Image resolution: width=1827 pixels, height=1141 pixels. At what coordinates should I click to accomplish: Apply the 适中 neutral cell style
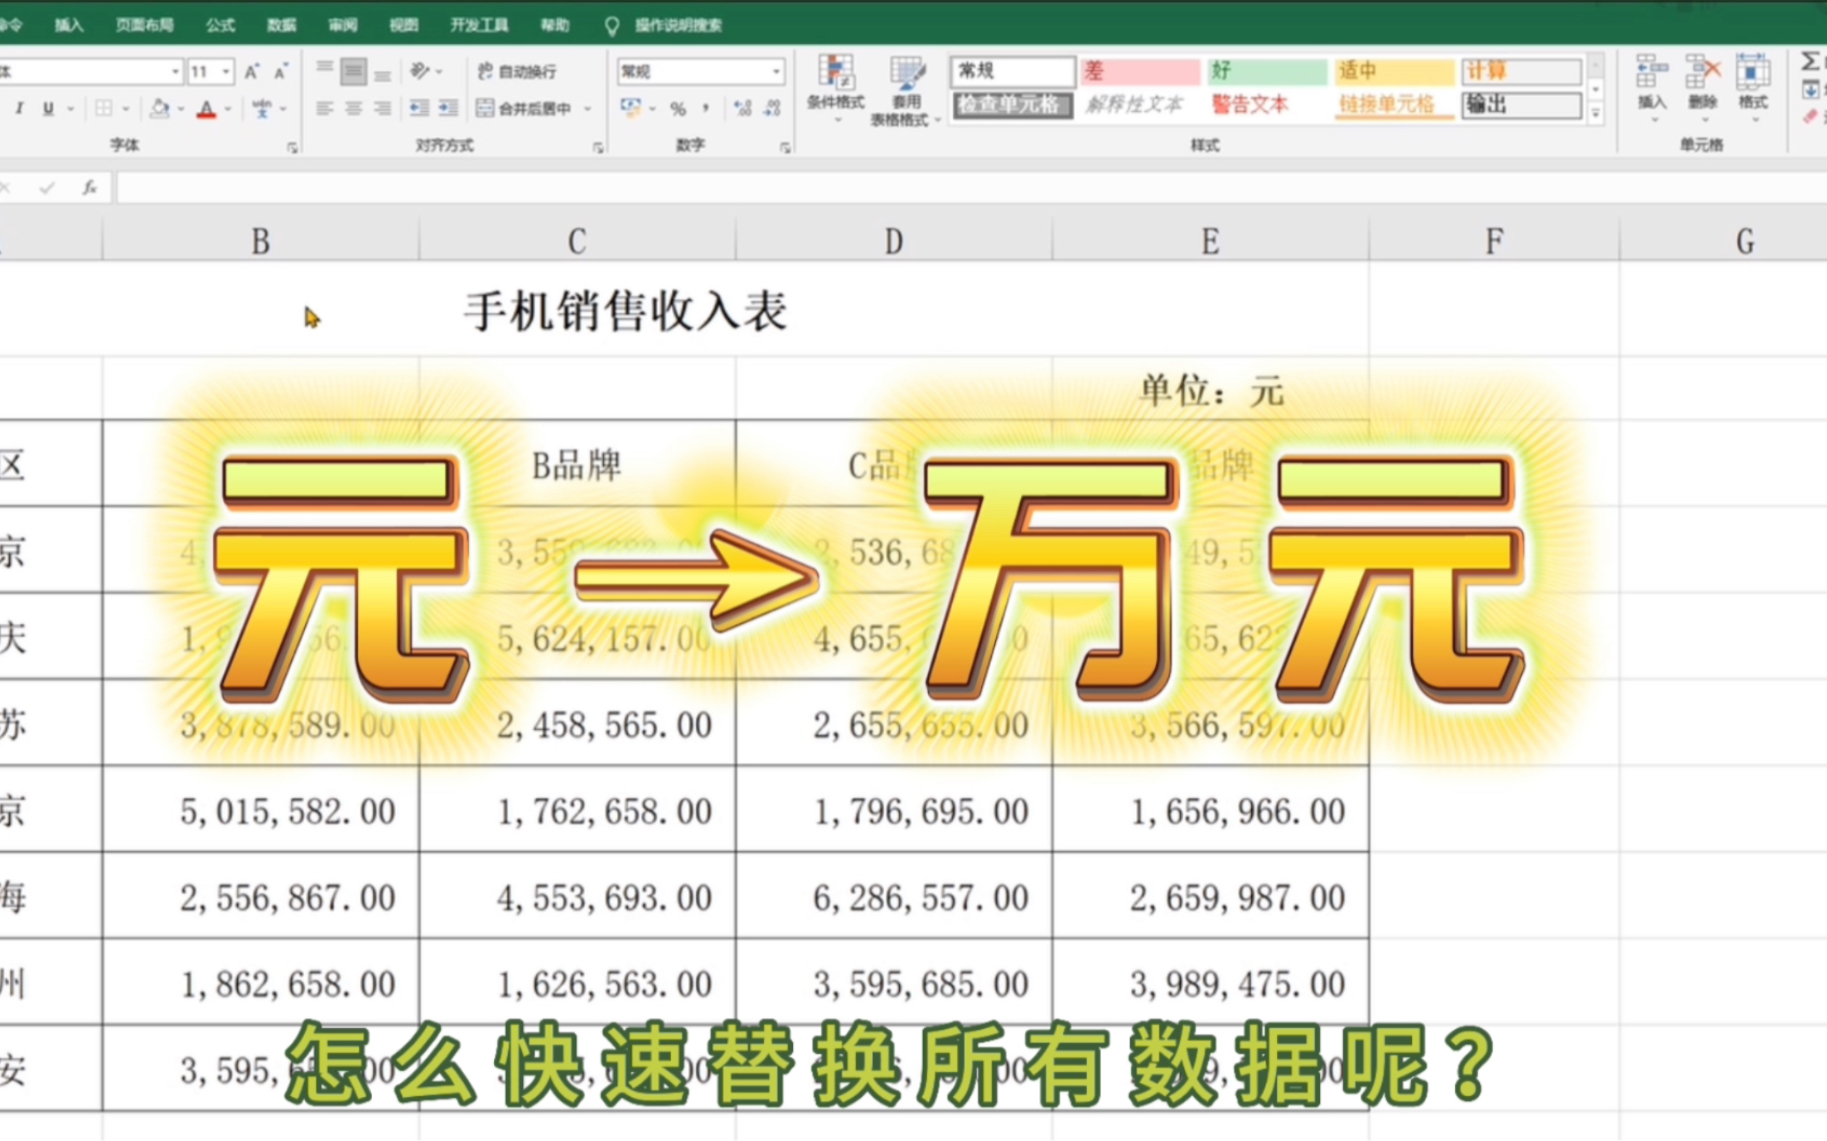point(1394,71)
